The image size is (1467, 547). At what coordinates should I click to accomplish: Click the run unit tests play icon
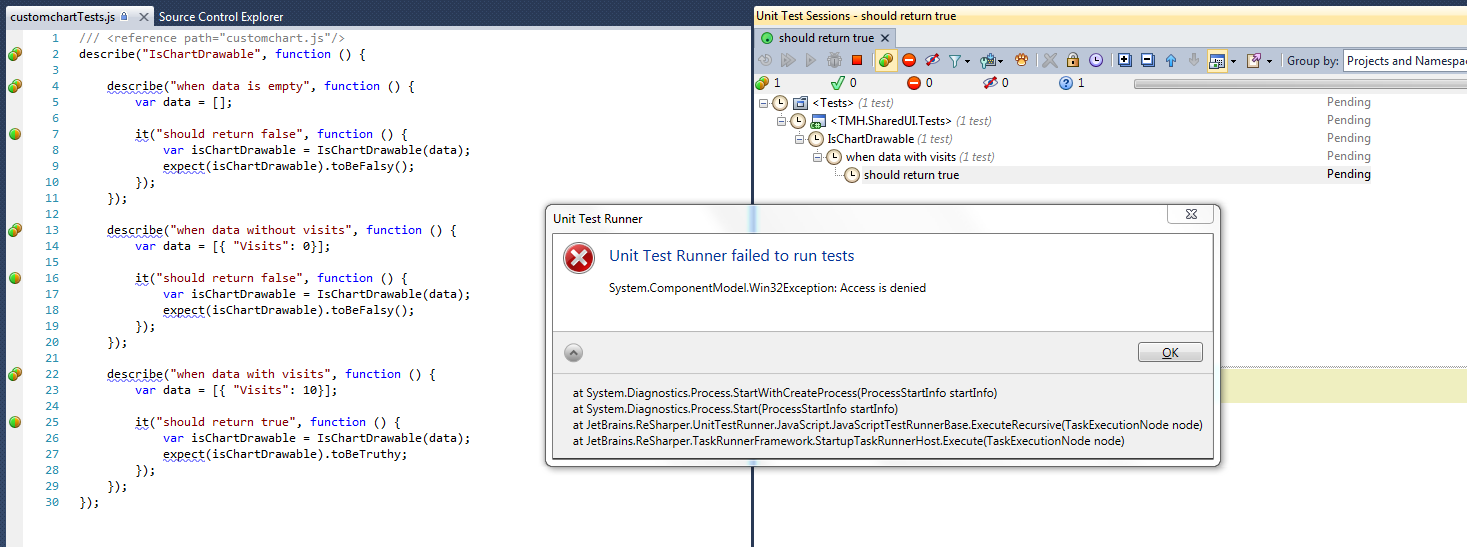(x=811, y=60)
